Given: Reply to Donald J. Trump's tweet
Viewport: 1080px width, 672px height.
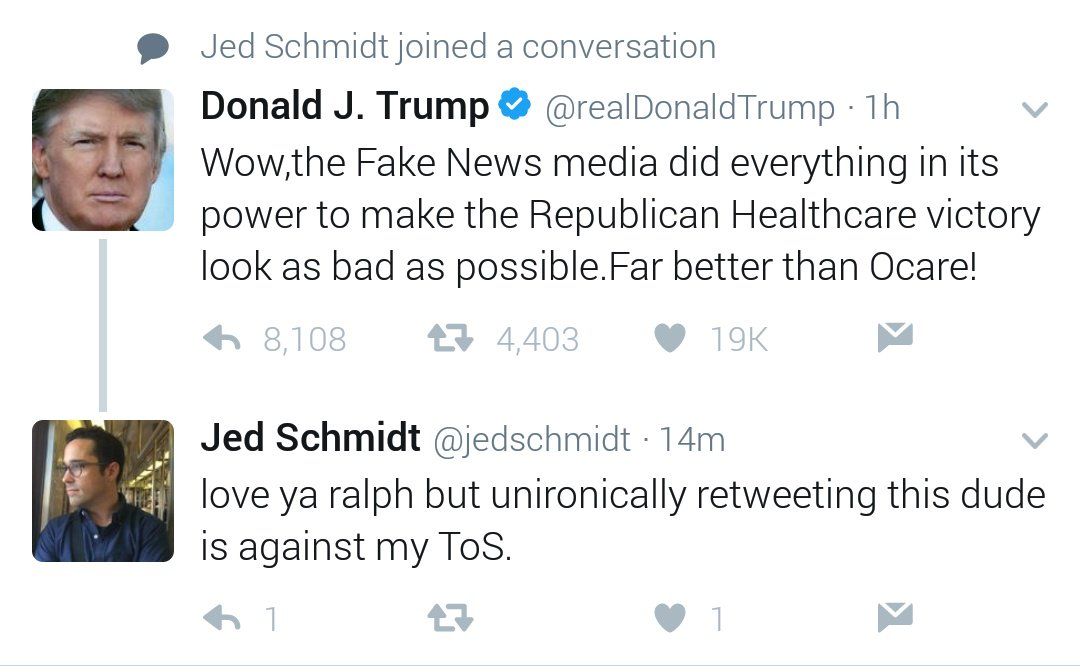Looking at the screenshot, I should [x=222, y=338].
